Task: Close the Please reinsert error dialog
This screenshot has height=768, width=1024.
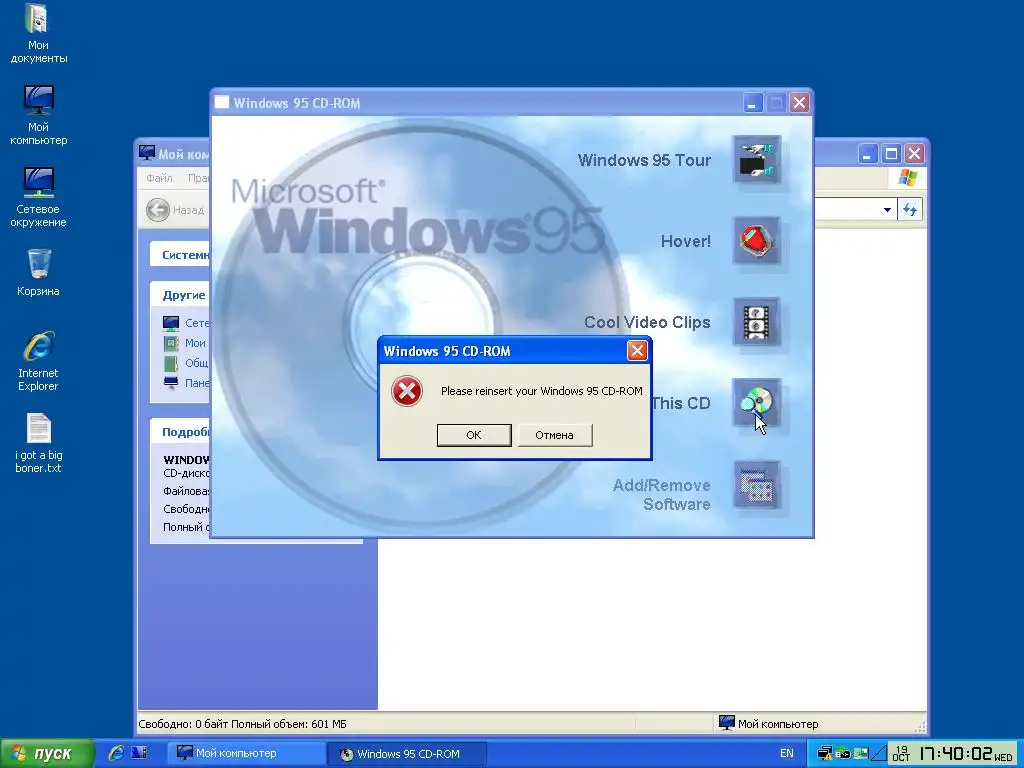Action: [637, 351]
